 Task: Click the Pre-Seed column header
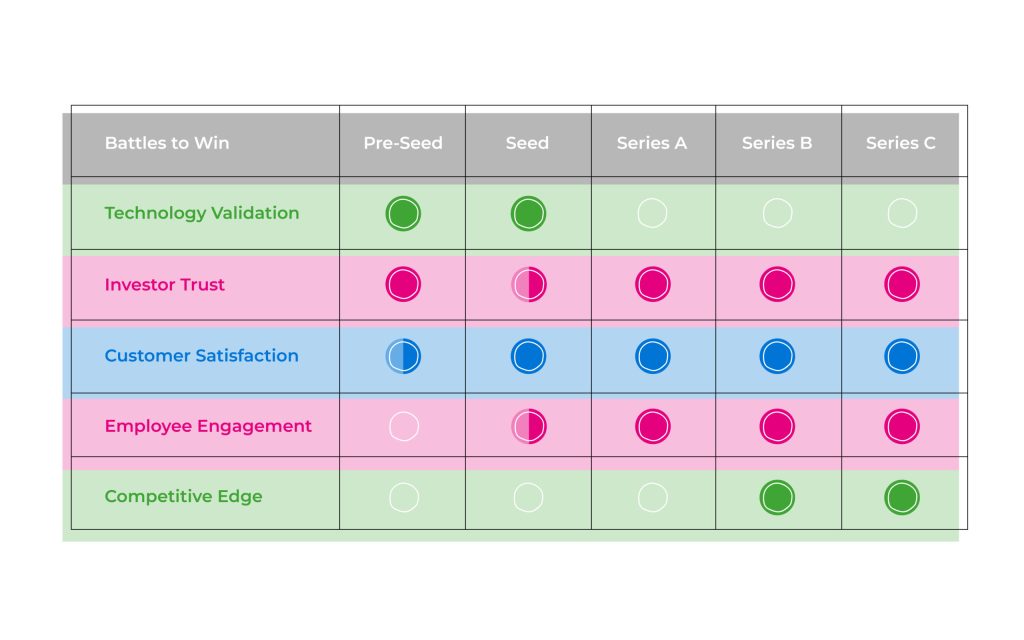[403, 143]
